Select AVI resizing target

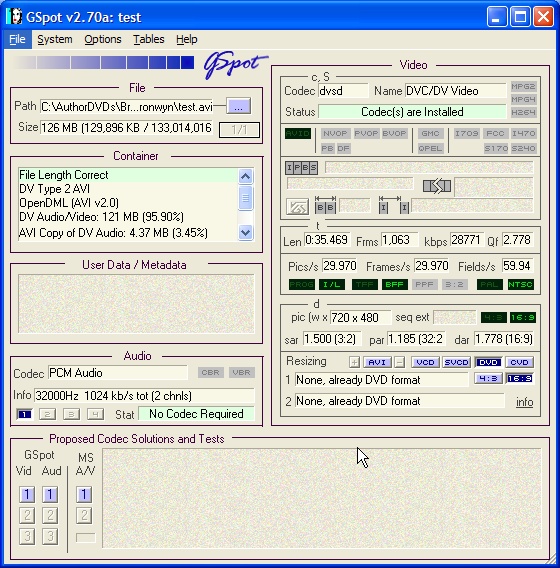[377, 362]
